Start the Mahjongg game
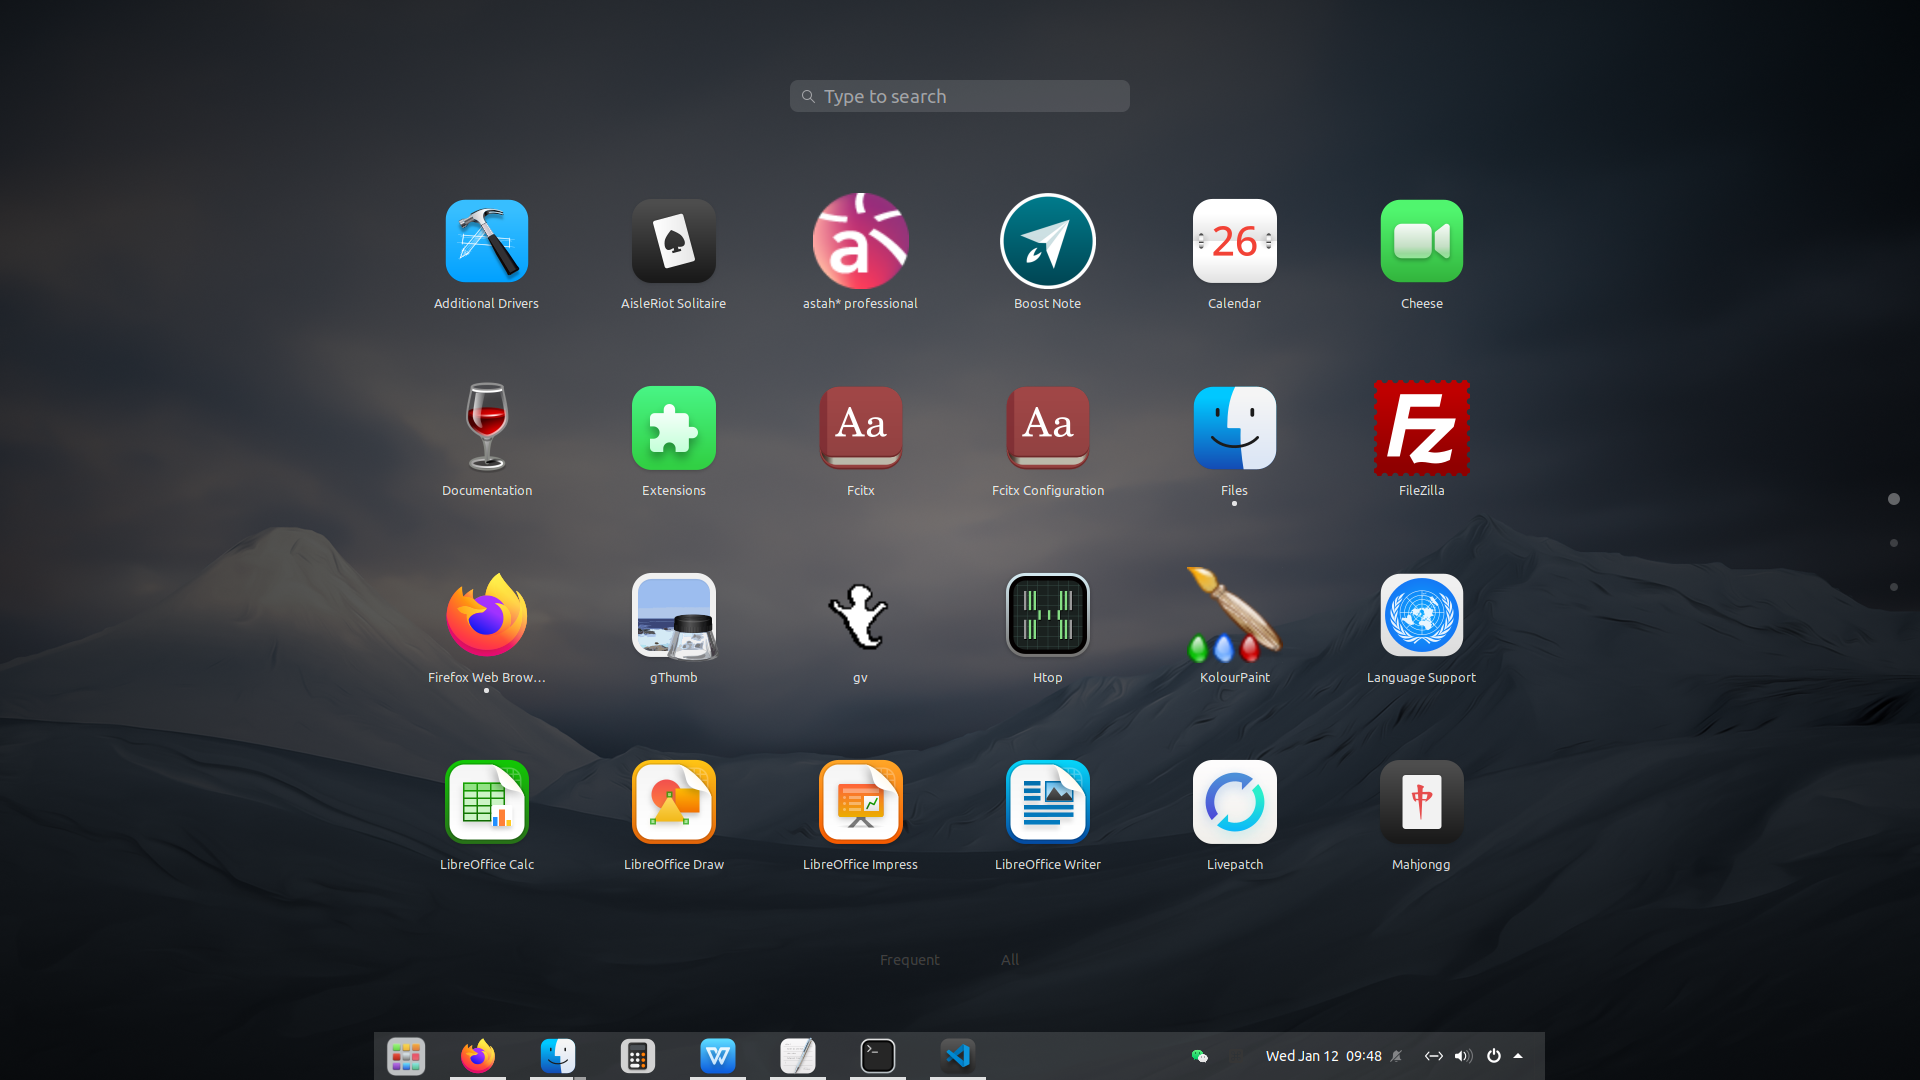The width and height of the screenshot is (1920, 1080). (1421, 802)
